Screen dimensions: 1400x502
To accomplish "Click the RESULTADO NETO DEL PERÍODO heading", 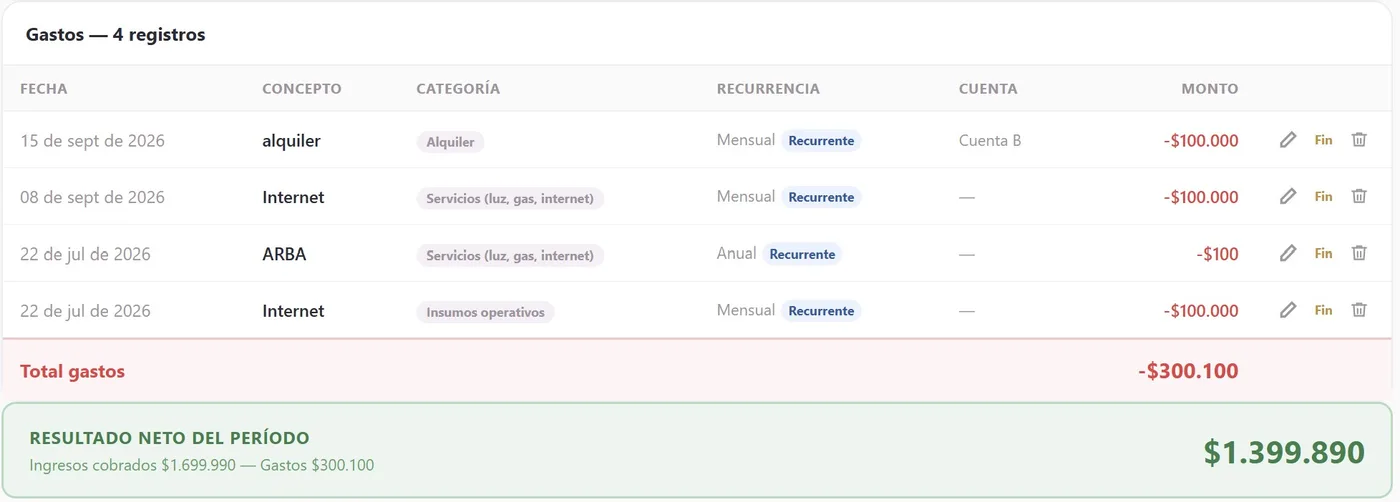I will [169, 438].
